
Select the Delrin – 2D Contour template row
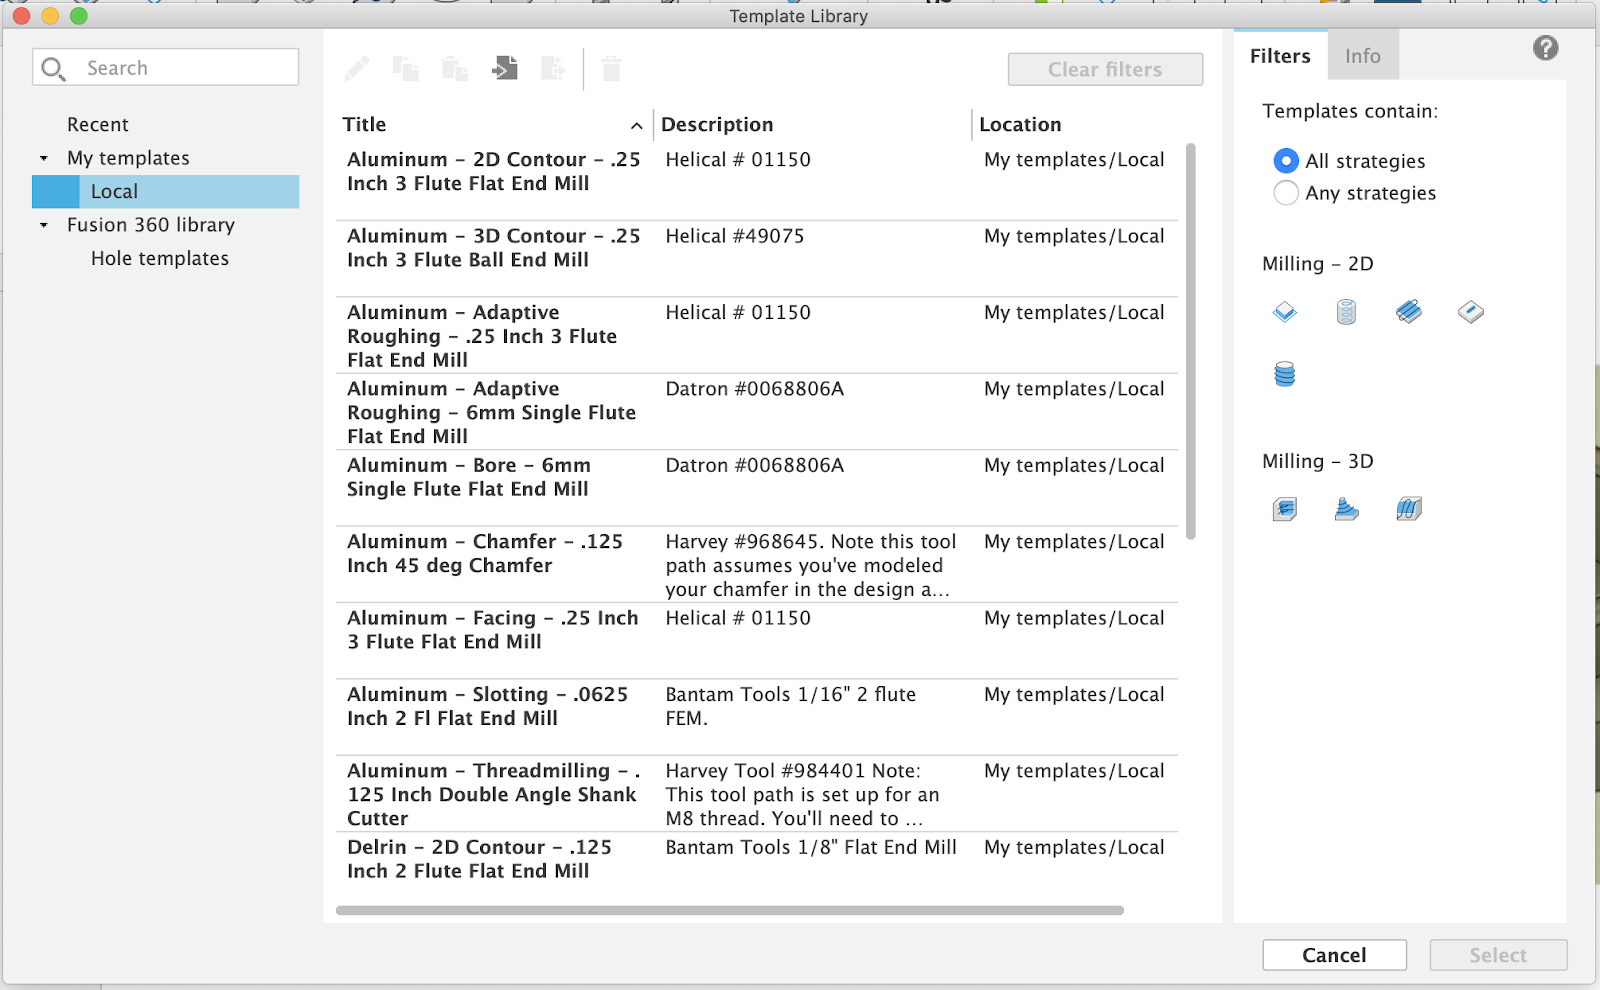757,866
